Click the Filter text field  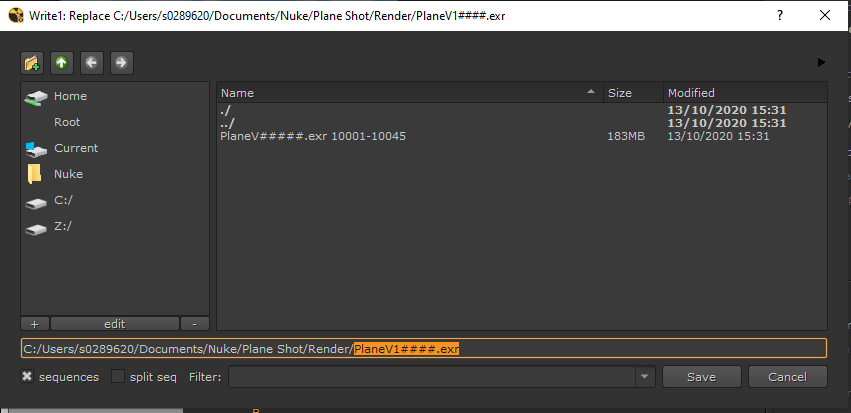point(433,377)
